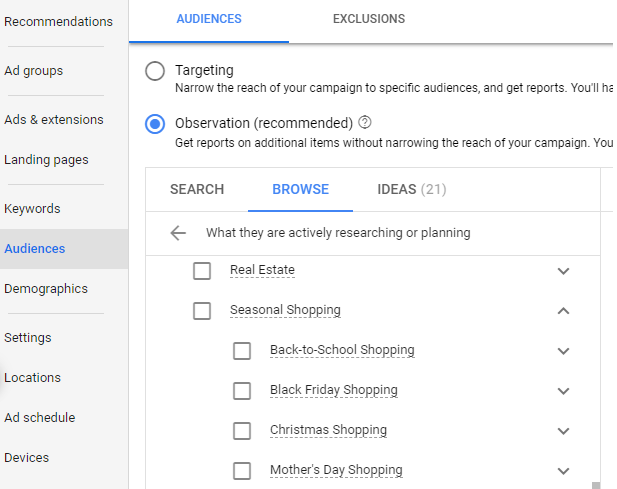Tick the Back-to-School Shopping checkbox
617x489 pixels.
(x=242, y=351)
